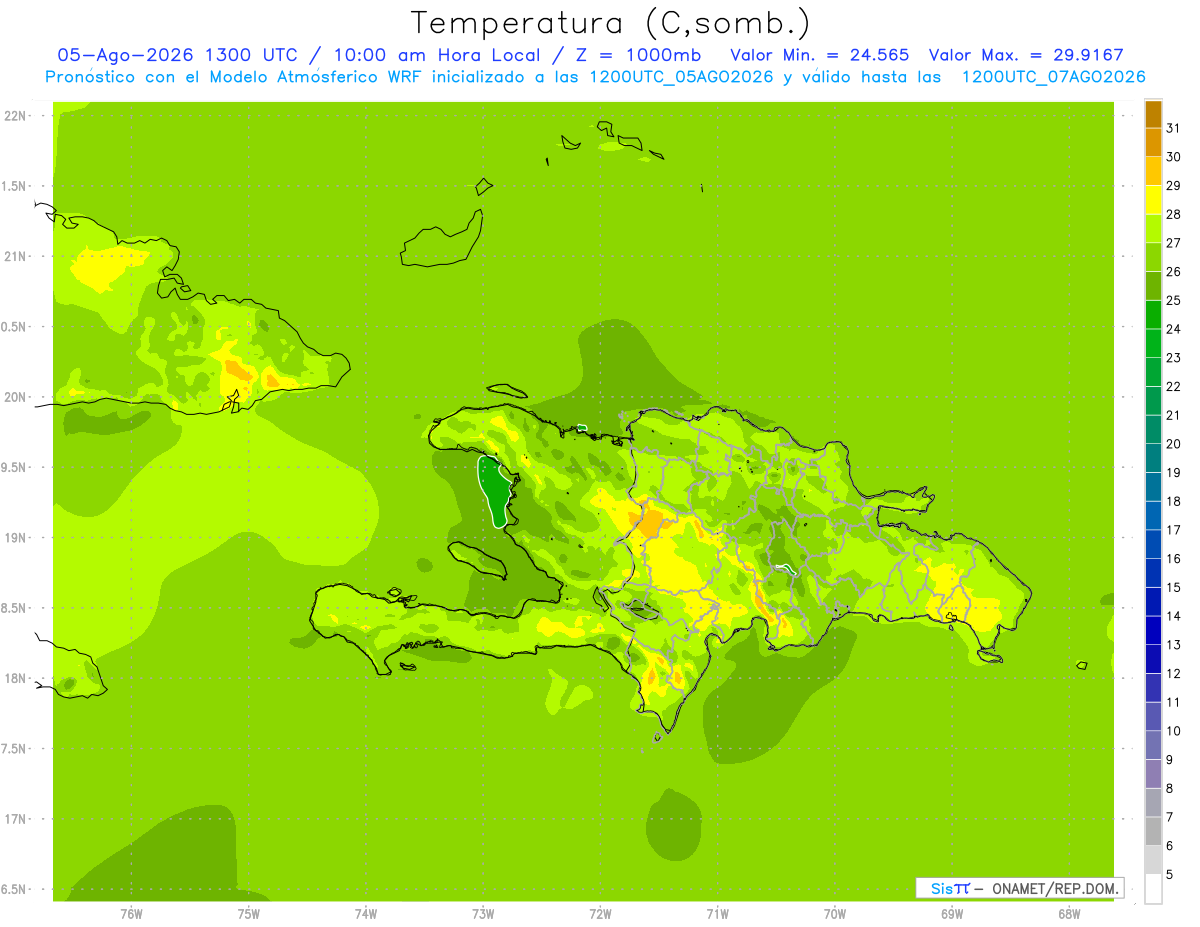Click the '10:00 am Hora Local' text

point(435,55)
